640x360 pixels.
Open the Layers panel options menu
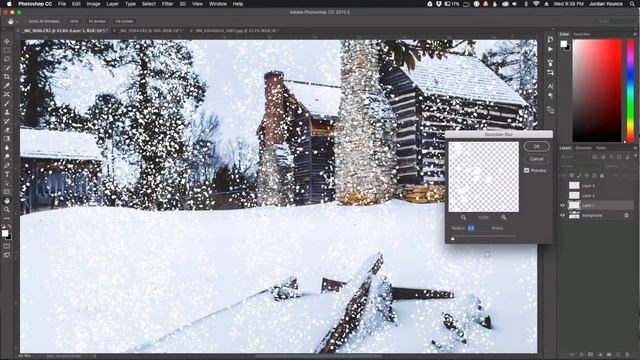[635, 148]
